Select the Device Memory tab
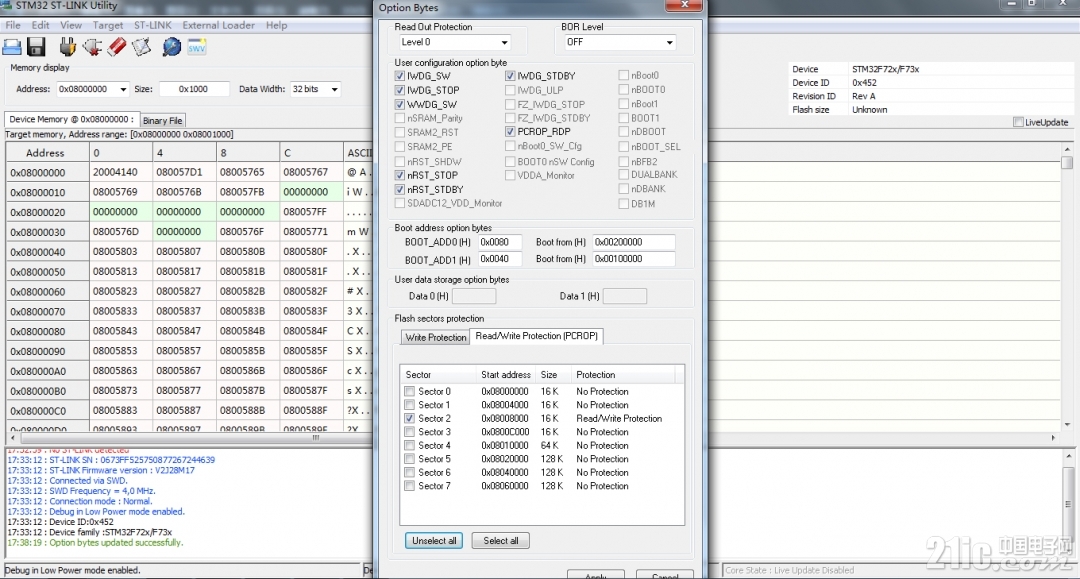The width and height of the screenshot is (1080, 579). 71,119
